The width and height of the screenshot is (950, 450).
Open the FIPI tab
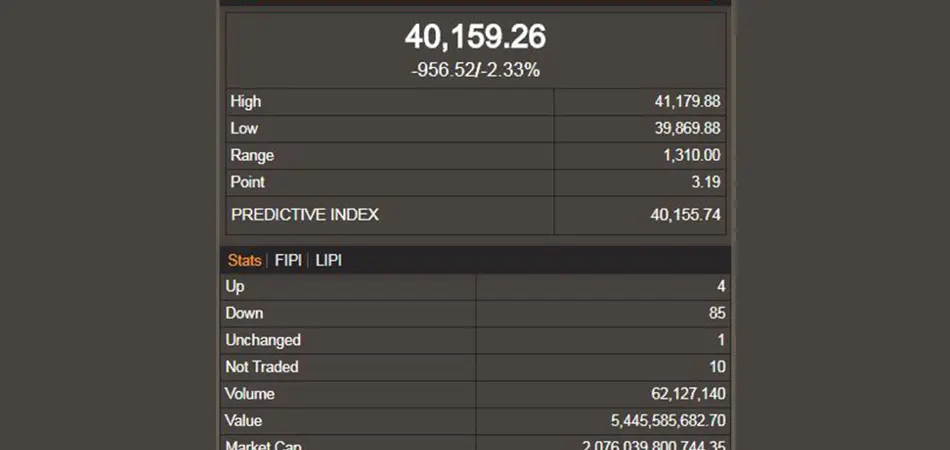click(288, 260)
